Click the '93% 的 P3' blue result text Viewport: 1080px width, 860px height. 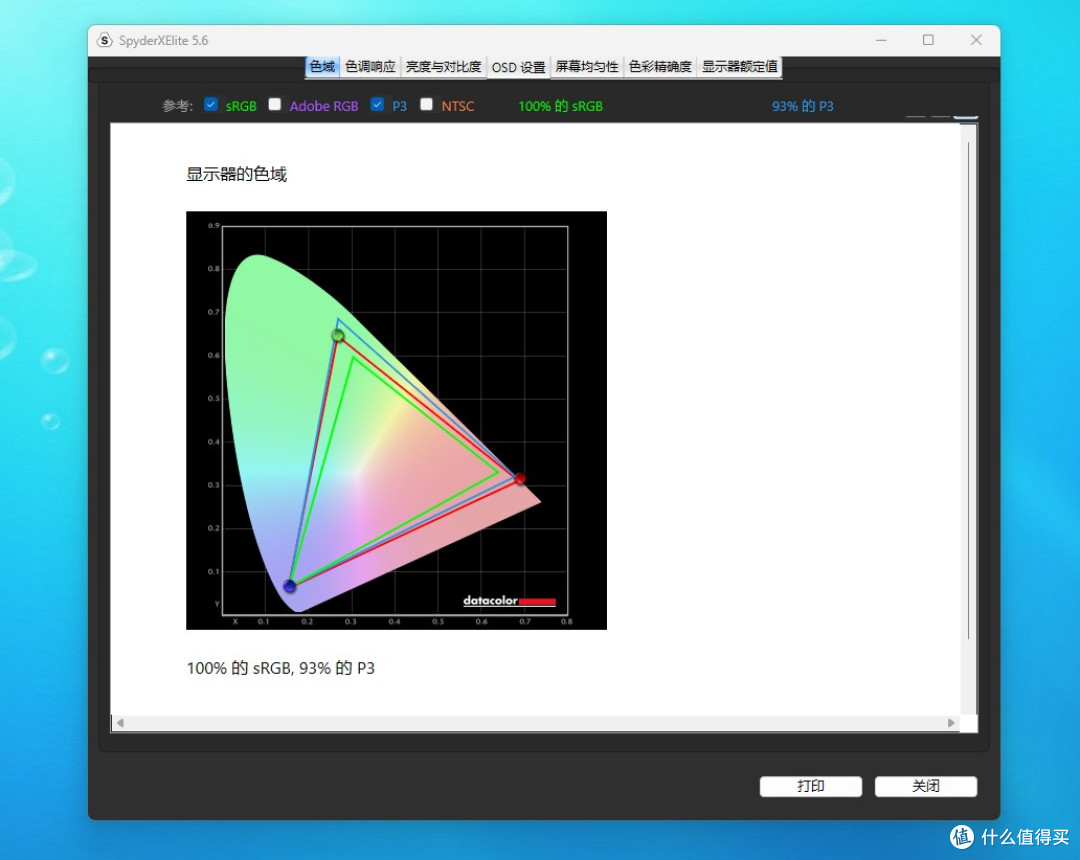coord(802,106)
